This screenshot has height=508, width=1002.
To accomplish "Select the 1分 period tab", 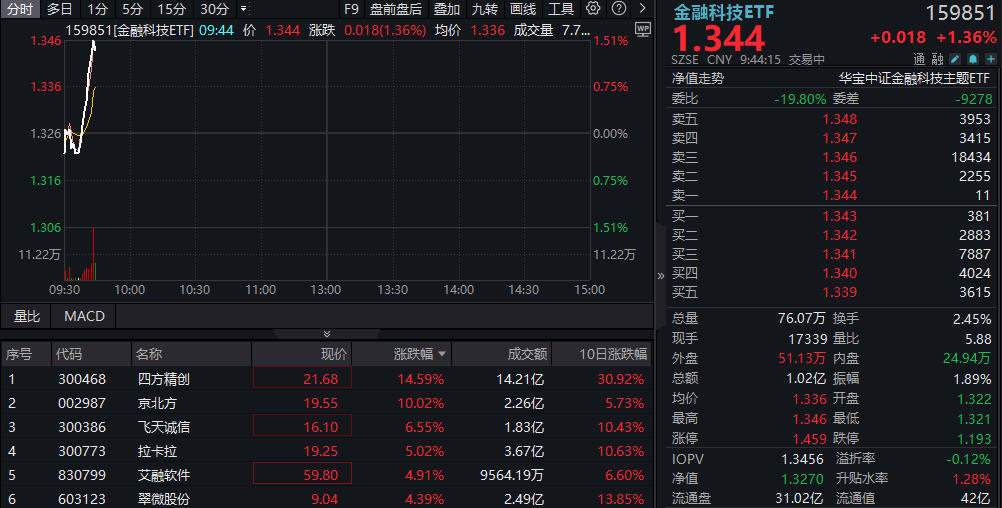I will [x=98, y=9].
